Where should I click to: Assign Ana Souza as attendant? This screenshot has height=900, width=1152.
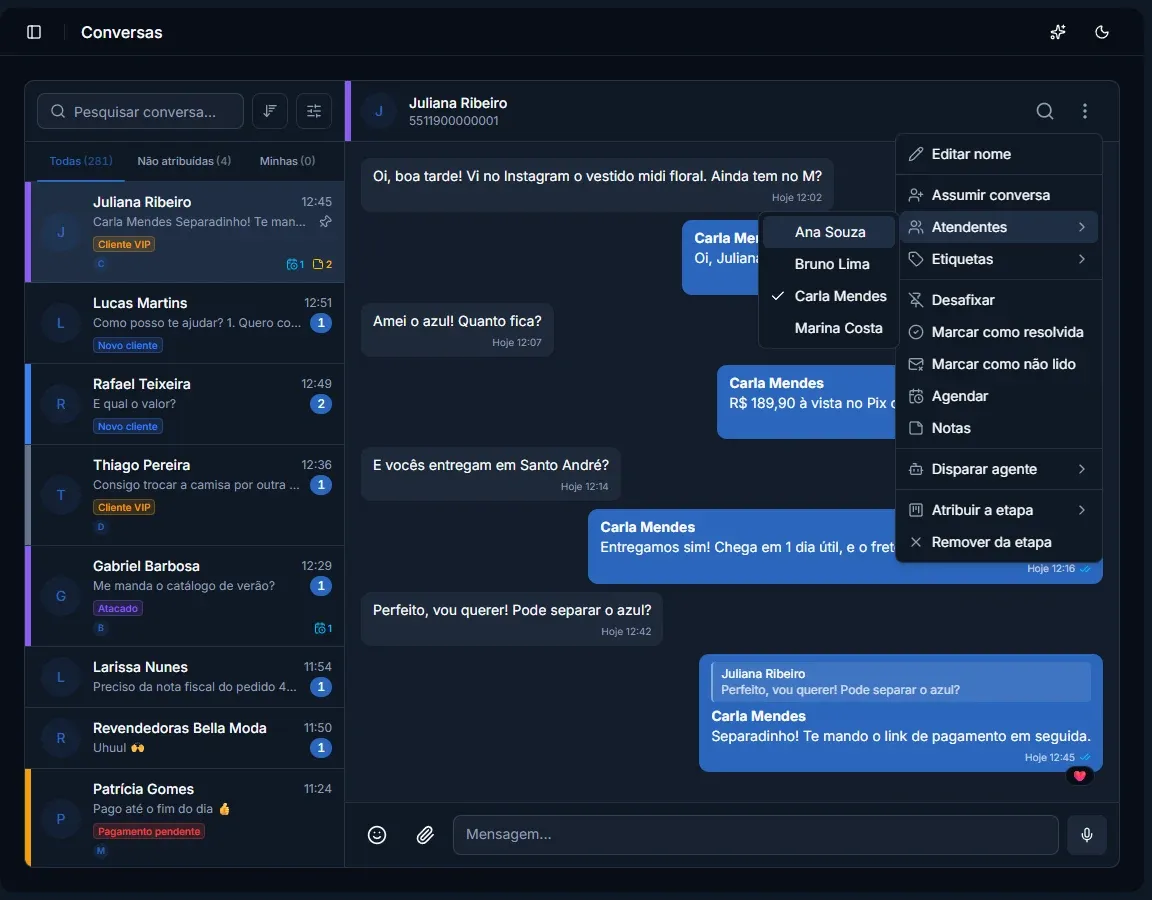(x=829, y=232)
